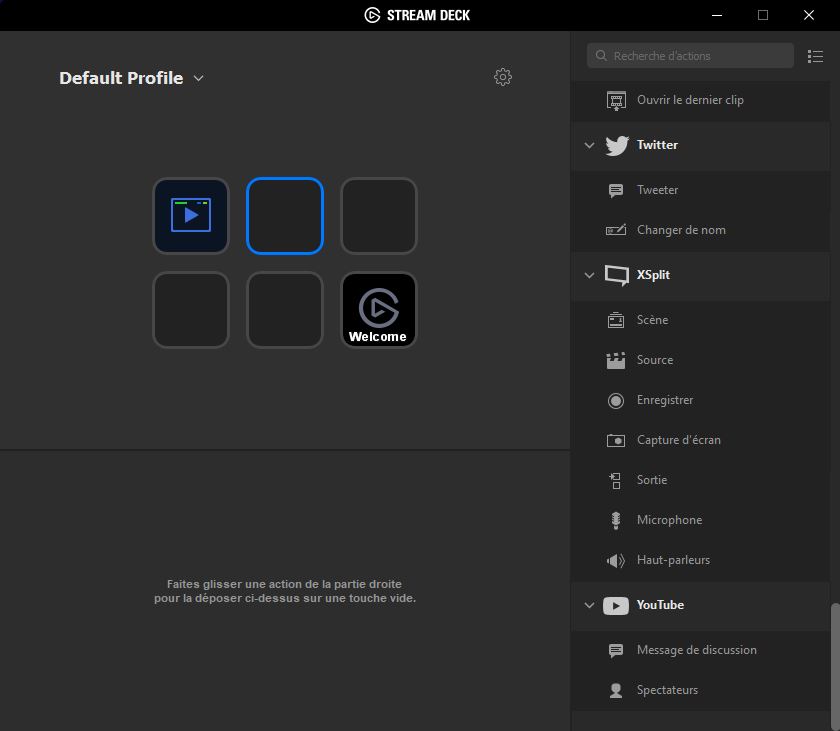Click the Haut-parleurs speaker icon
The width and height of the screenshot is (840, 731).
coord(616,561)
